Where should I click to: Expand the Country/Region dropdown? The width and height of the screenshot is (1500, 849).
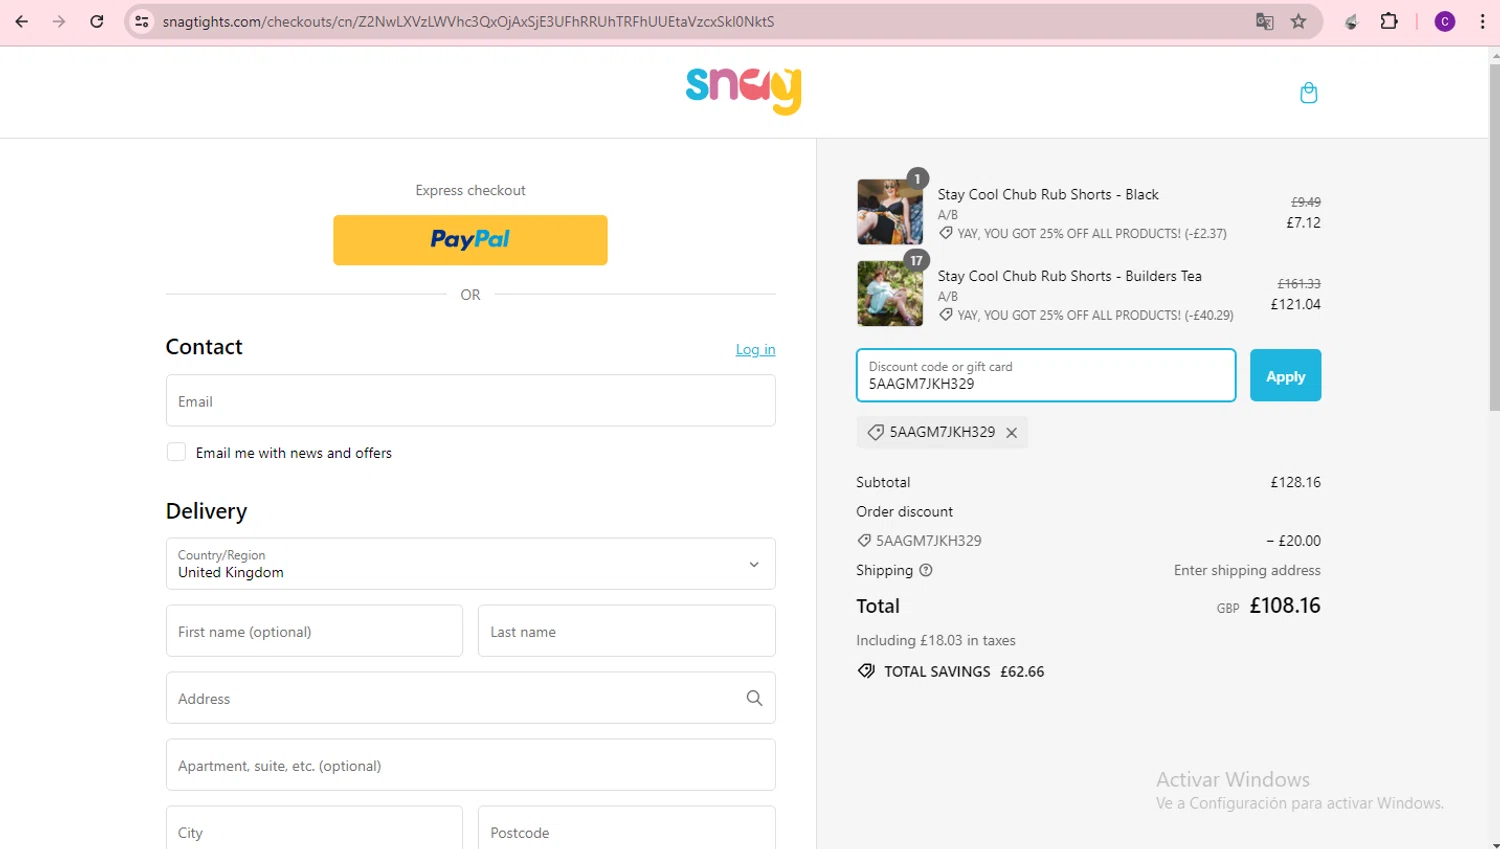tap(470, 564)
